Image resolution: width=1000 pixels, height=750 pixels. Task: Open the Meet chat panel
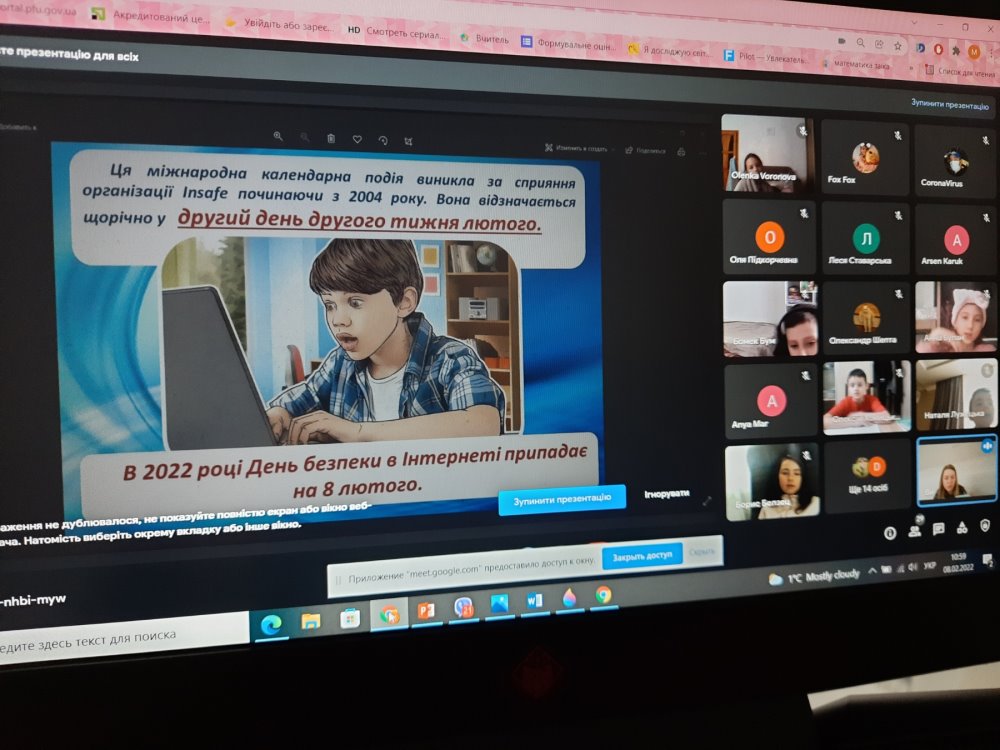tap(938, 529)
